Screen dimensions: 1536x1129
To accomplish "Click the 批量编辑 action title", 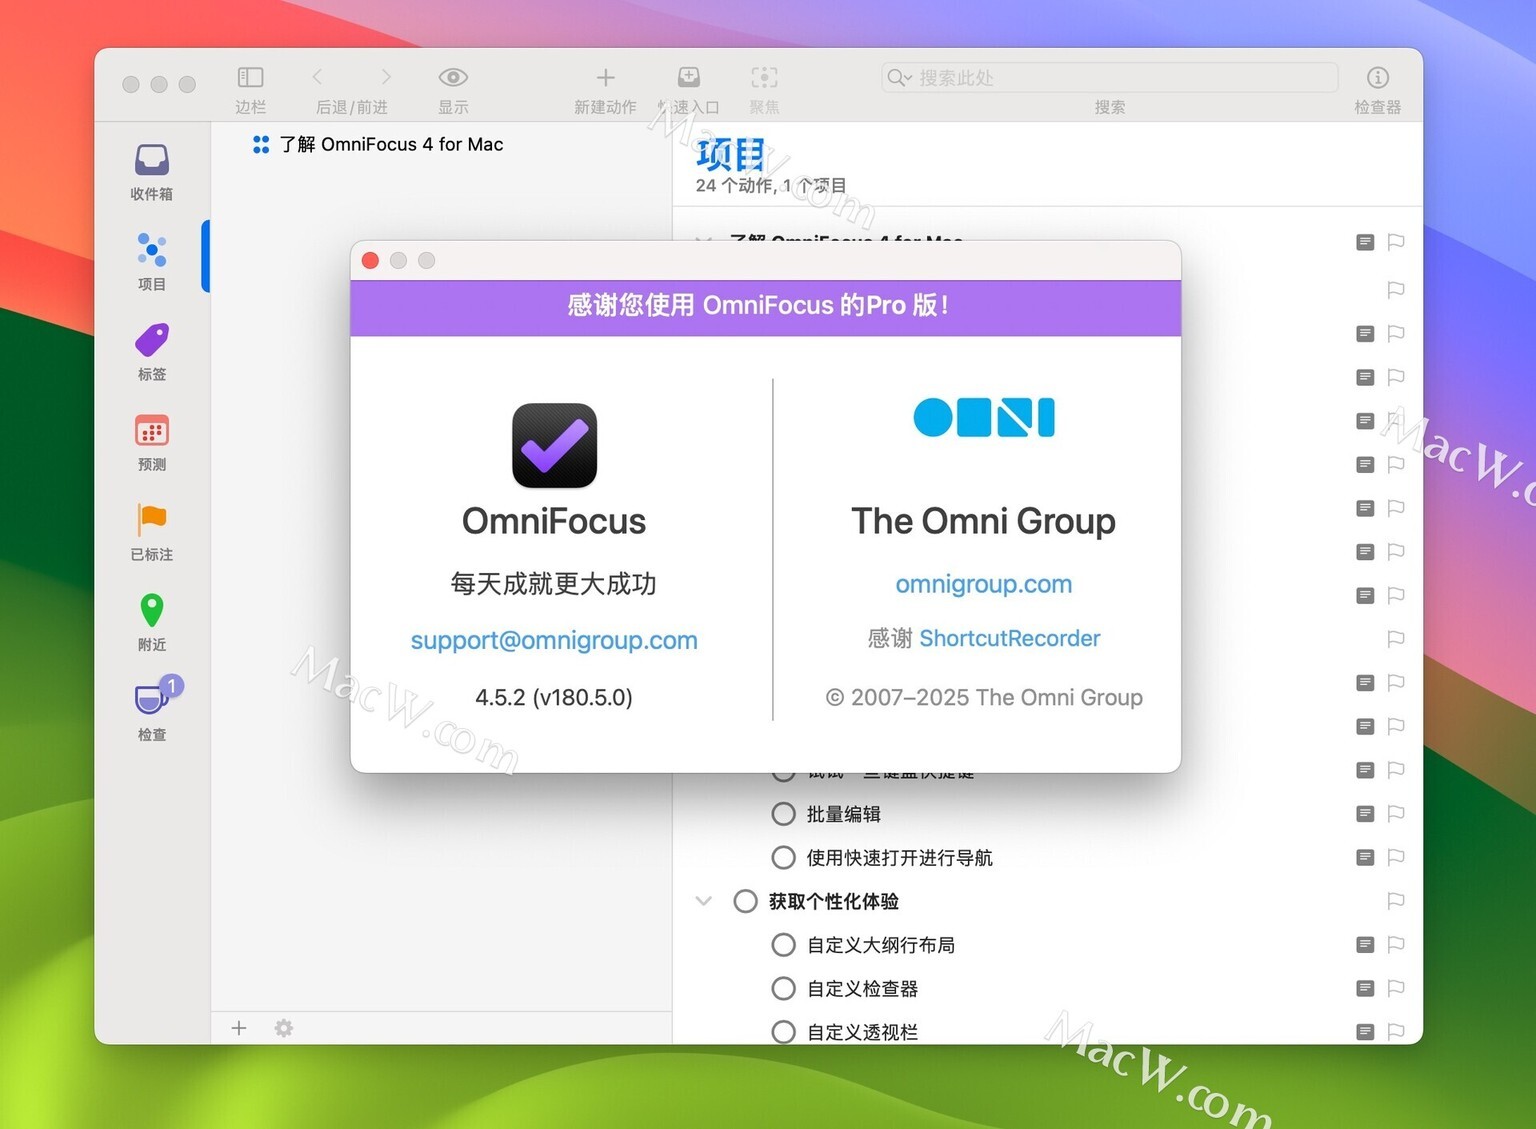I will tap(844, 814).
